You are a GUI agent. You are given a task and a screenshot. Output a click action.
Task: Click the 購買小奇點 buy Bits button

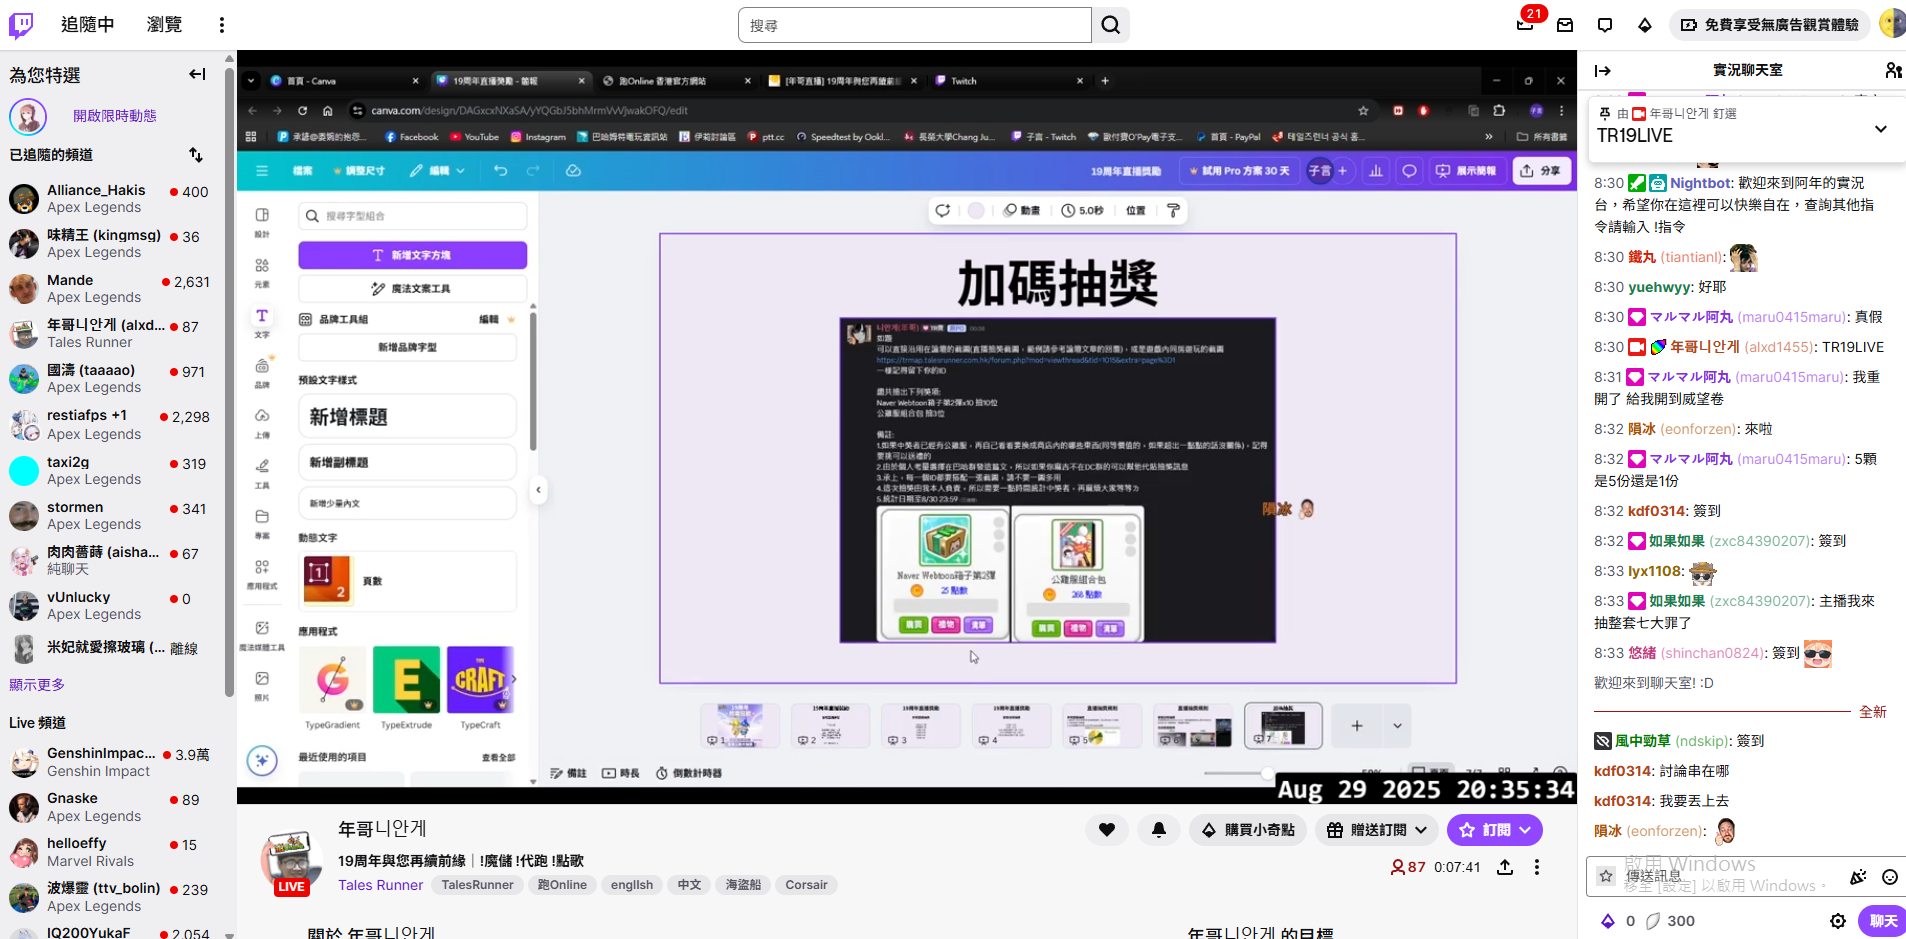click(x=1247, y=830)
